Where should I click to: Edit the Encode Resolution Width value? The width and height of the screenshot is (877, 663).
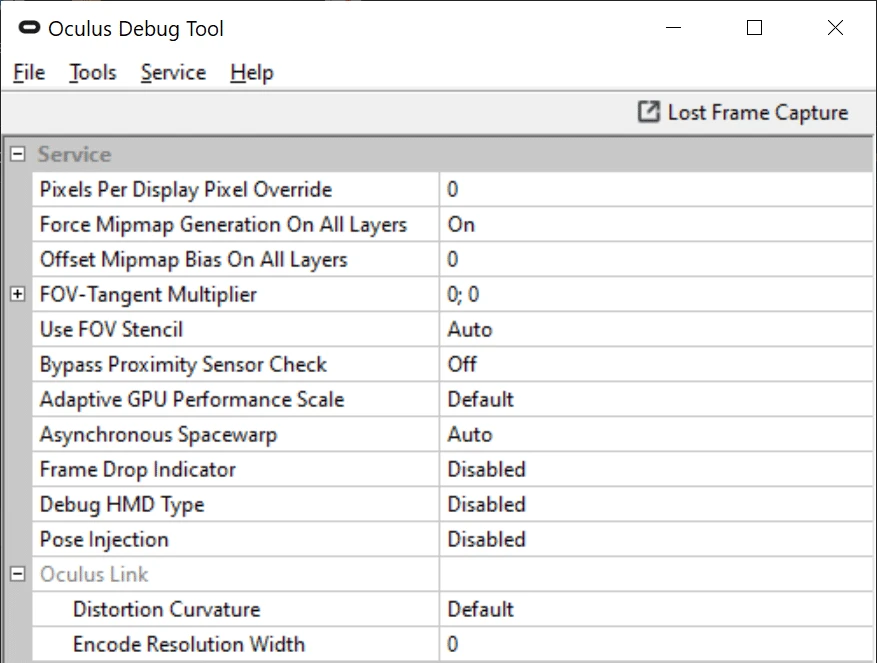(x=655, y=644)
